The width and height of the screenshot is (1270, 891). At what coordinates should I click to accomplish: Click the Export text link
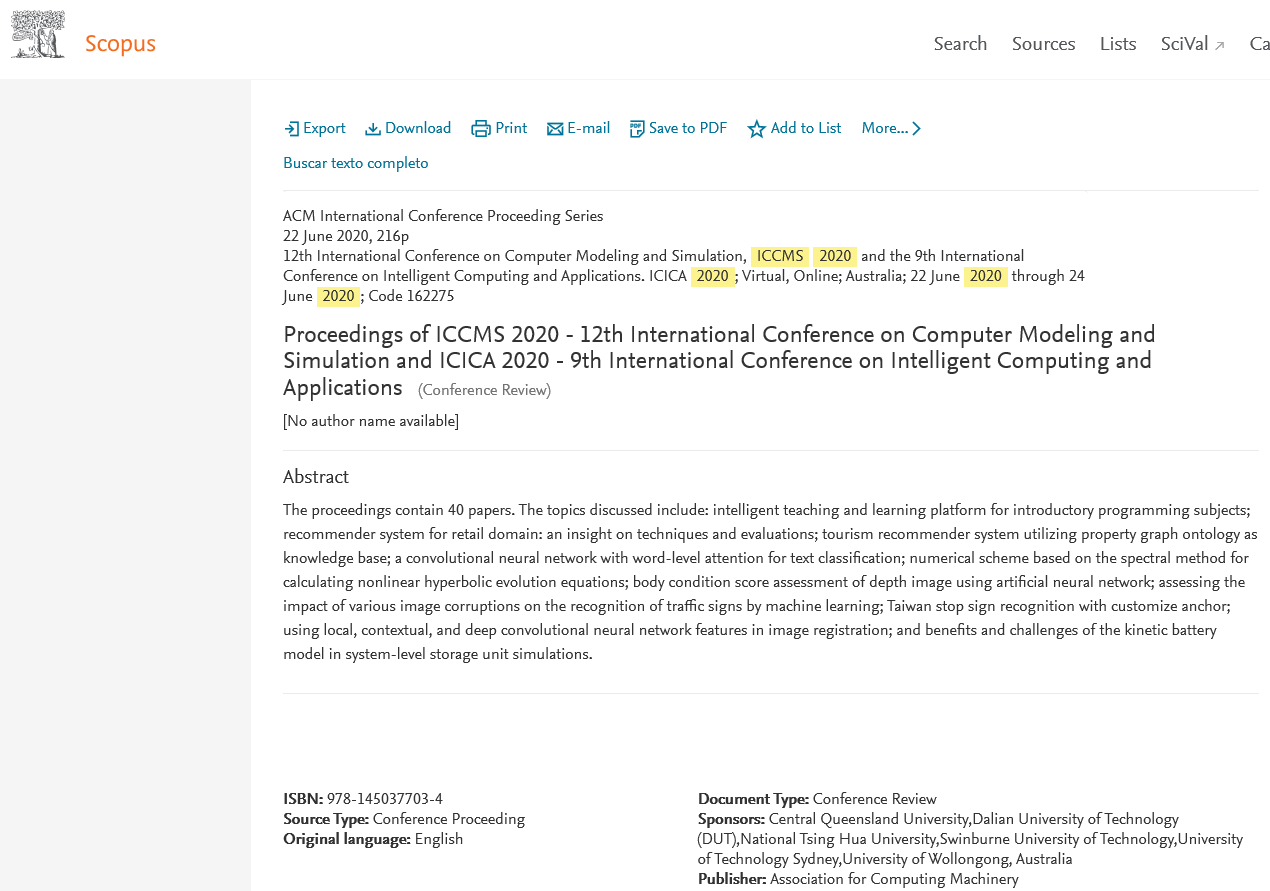324,128
